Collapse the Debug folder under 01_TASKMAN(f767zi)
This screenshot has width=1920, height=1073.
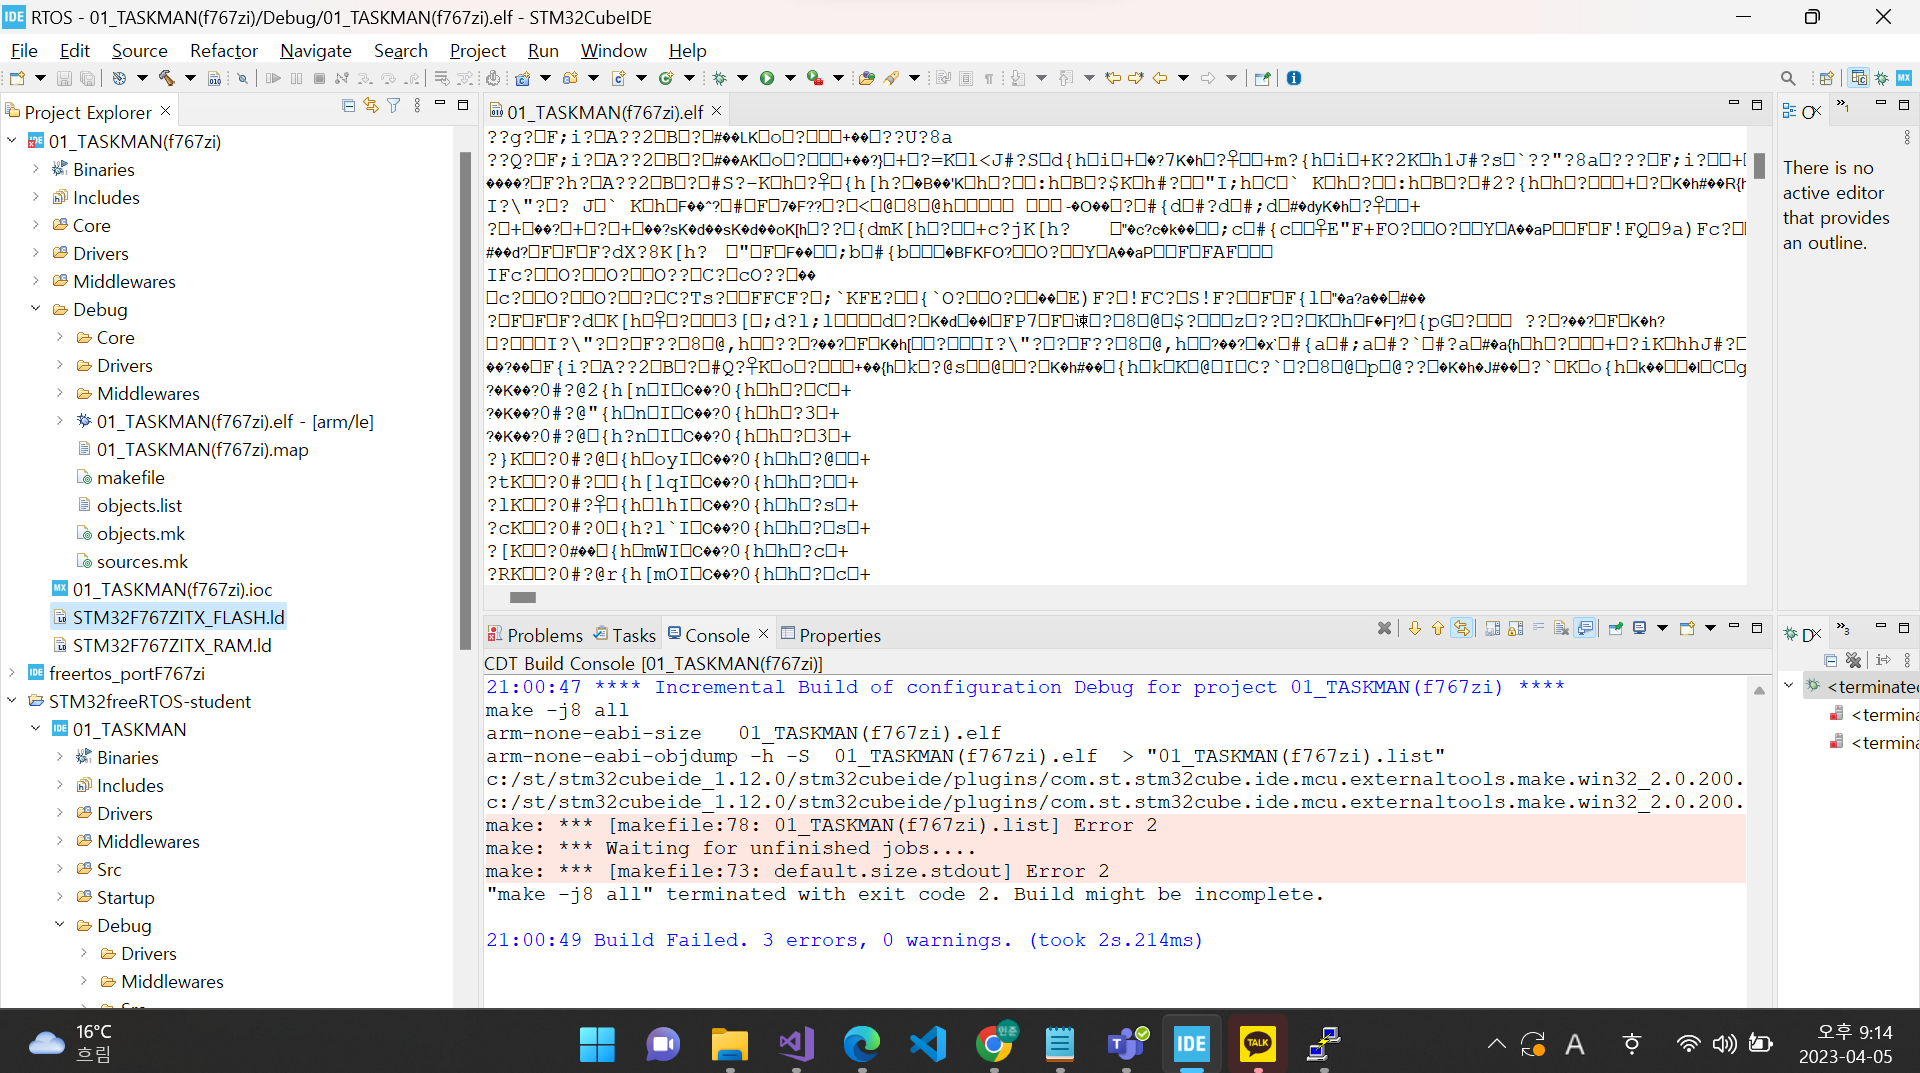pos(36,309)
